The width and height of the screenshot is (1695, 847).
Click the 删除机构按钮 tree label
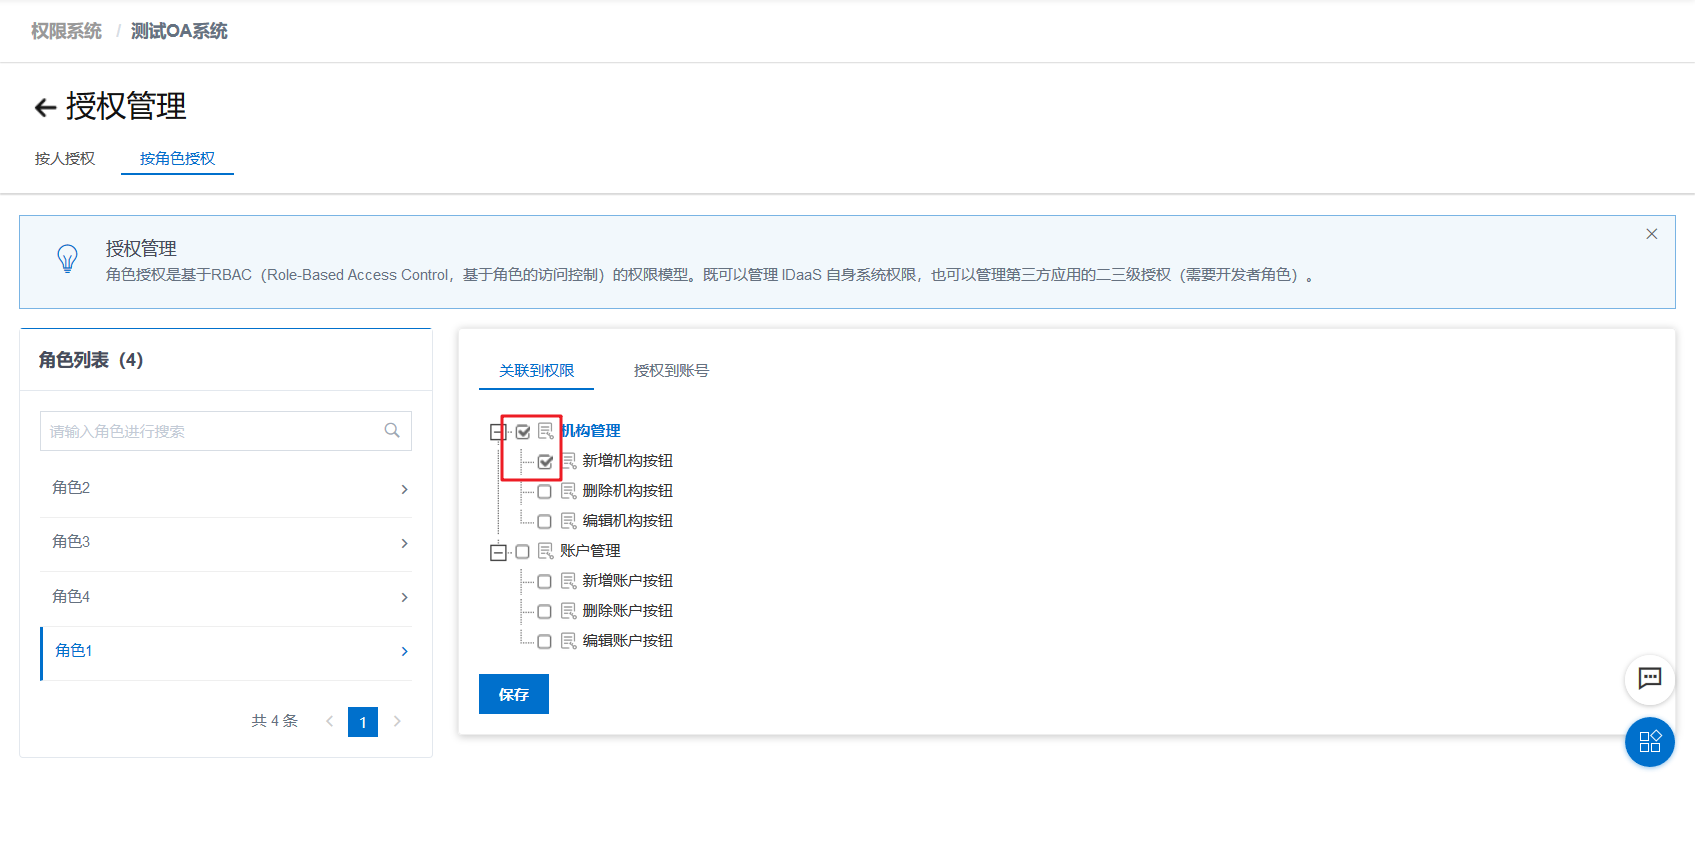(628, 491)
